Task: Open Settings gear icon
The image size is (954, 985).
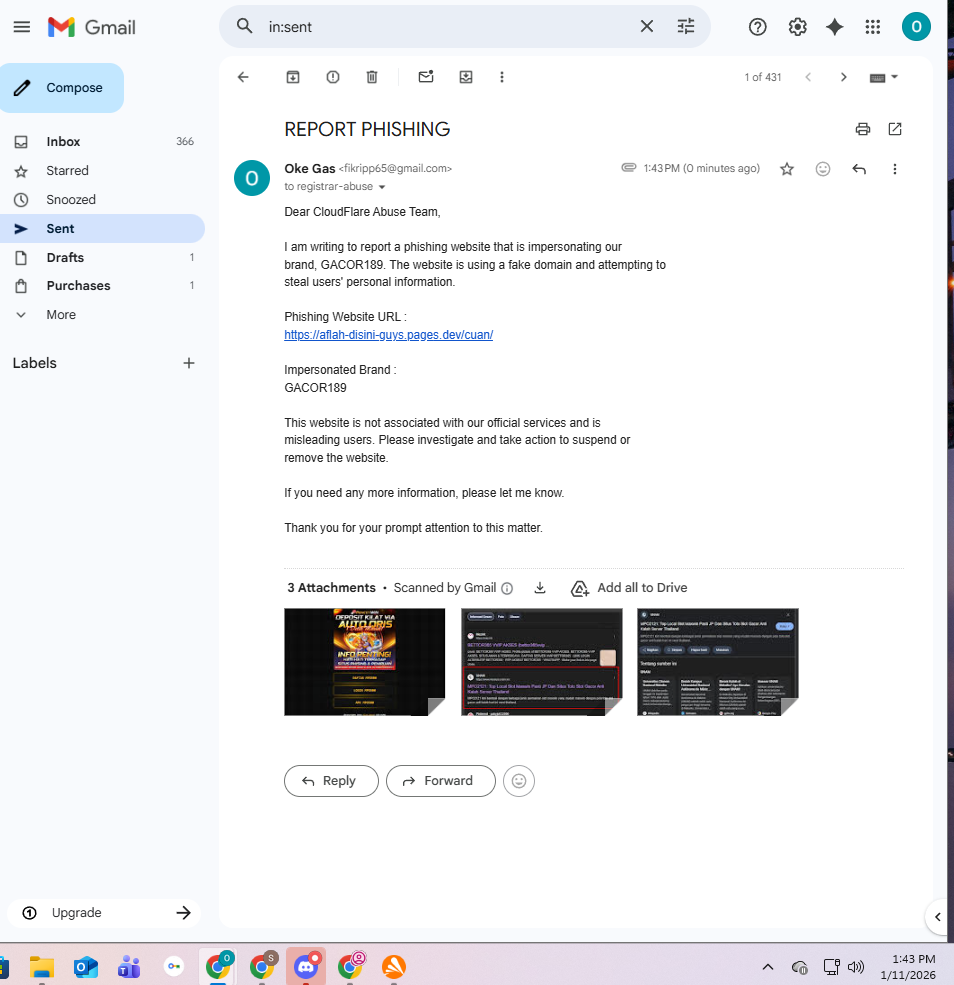Action: [x=797, y=27]
